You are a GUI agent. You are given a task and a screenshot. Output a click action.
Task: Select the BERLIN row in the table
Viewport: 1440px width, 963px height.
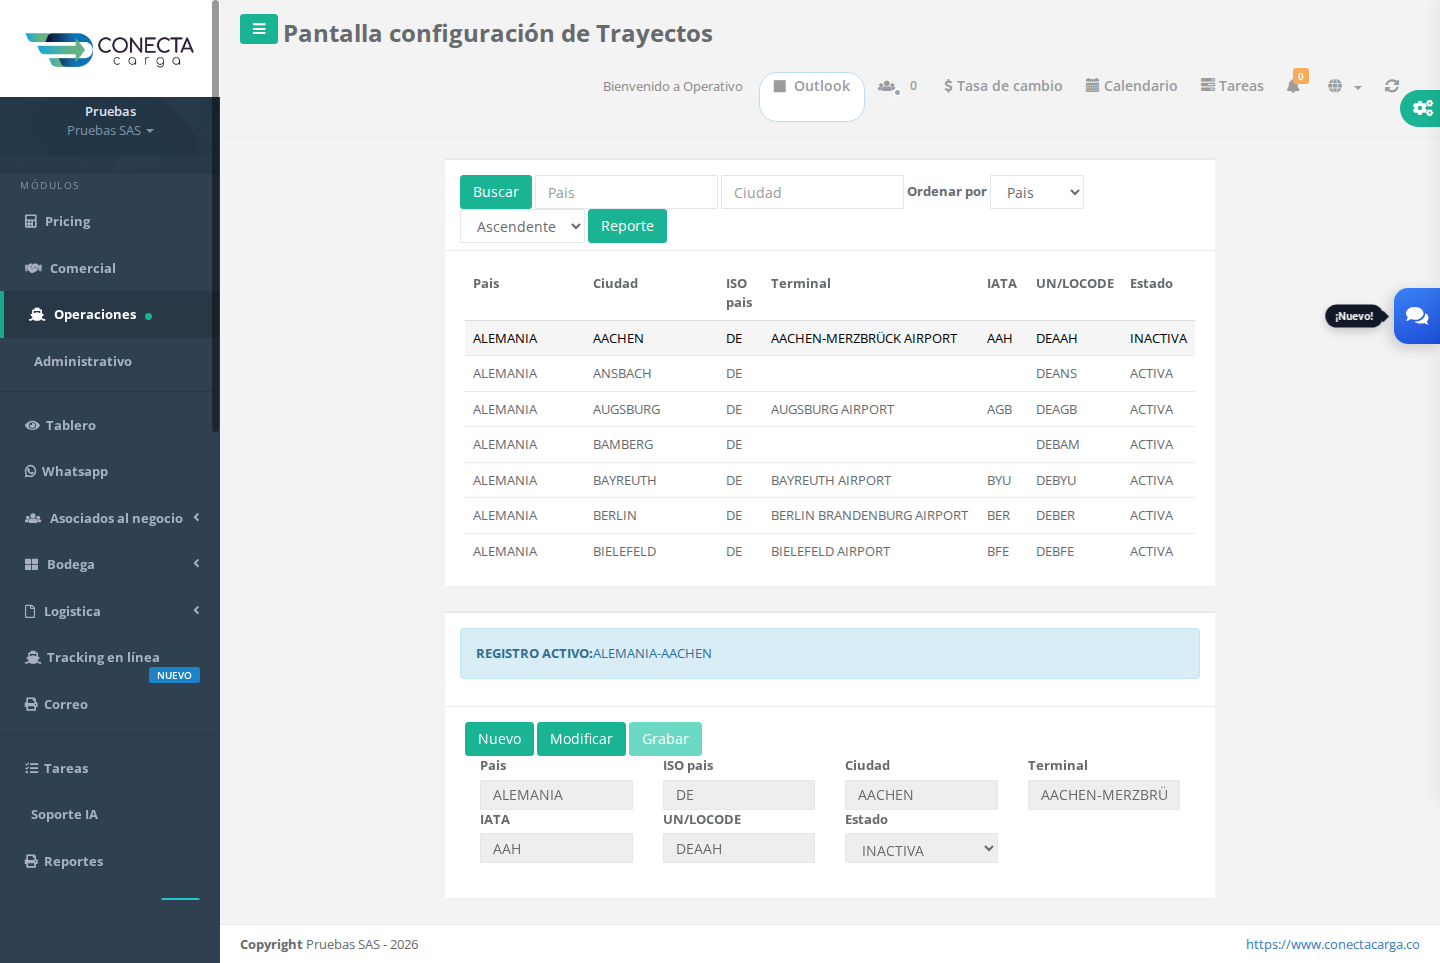830,516
